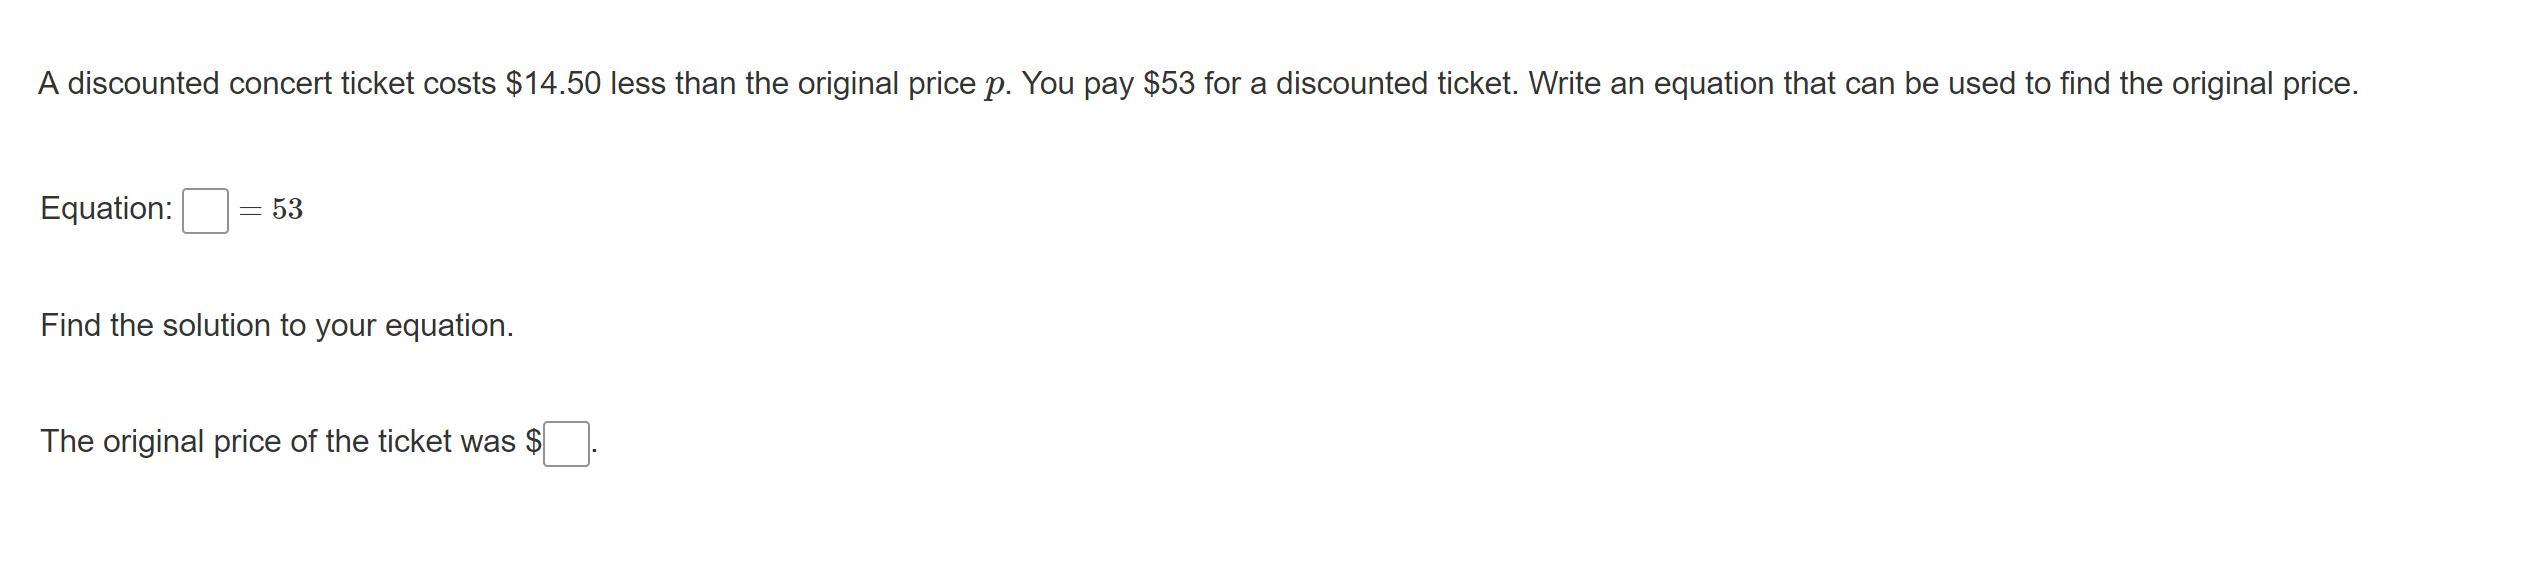Image resolution: width=2529 pixels, height=576 pixels.
Task: Click the Equation answer input box
Action: 205,211
